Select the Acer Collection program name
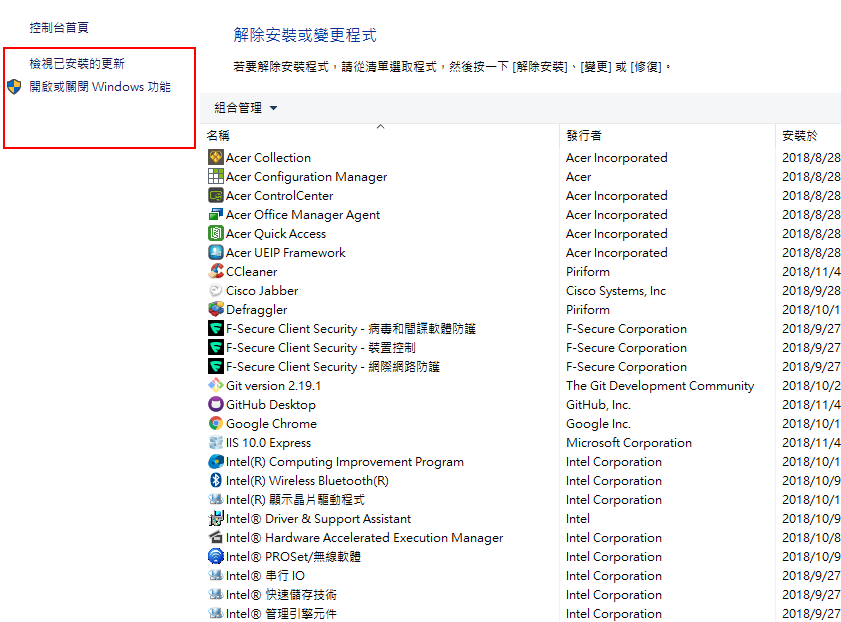Image resolution: width=841 pixels, height=622 pixels. coord(268,158)
